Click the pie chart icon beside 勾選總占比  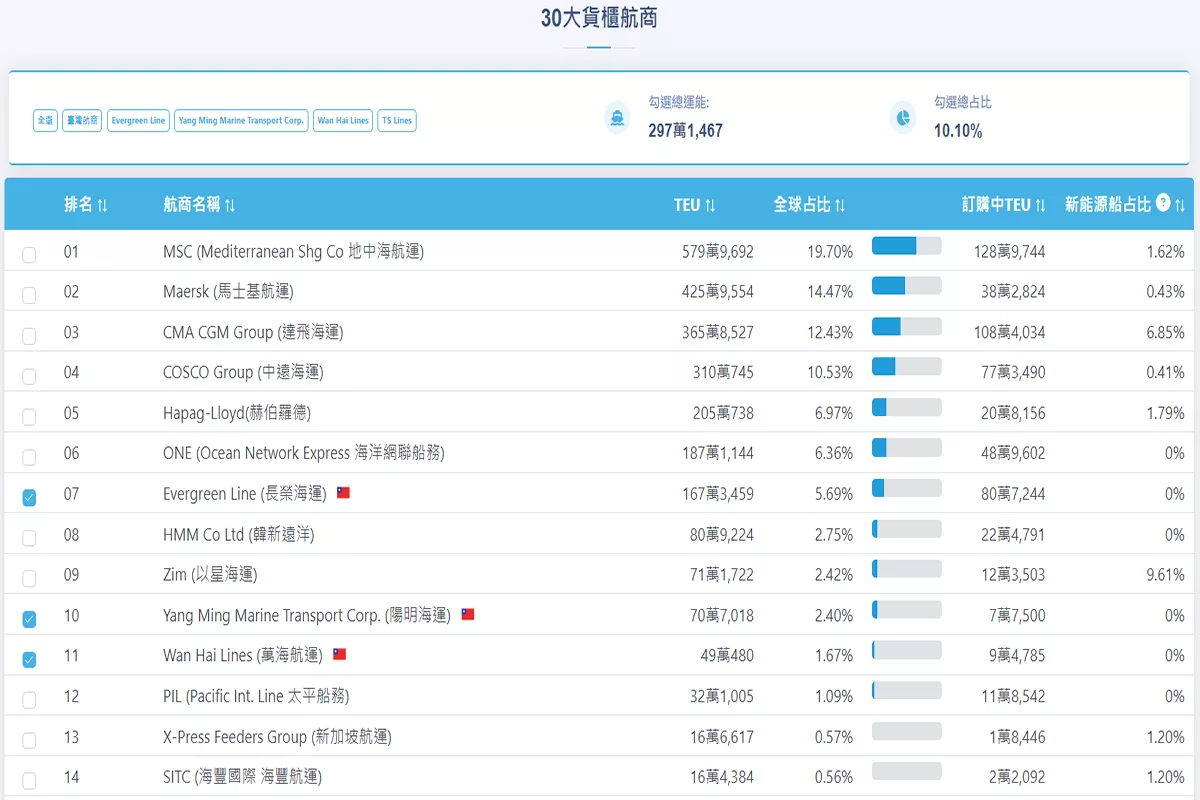click(x=903, y=118)
